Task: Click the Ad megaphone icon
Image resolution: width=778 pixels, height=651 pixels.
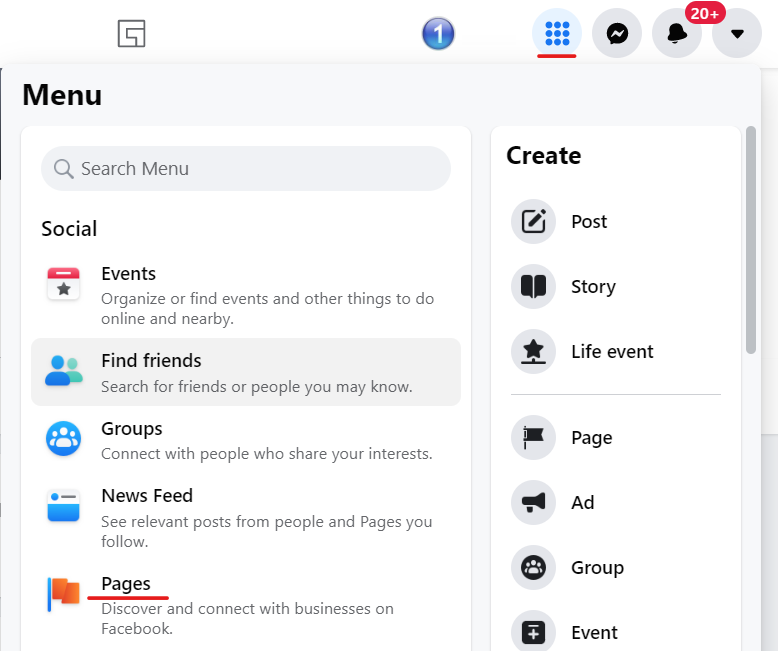Action: pyautogui.click(x=533, y=503)
